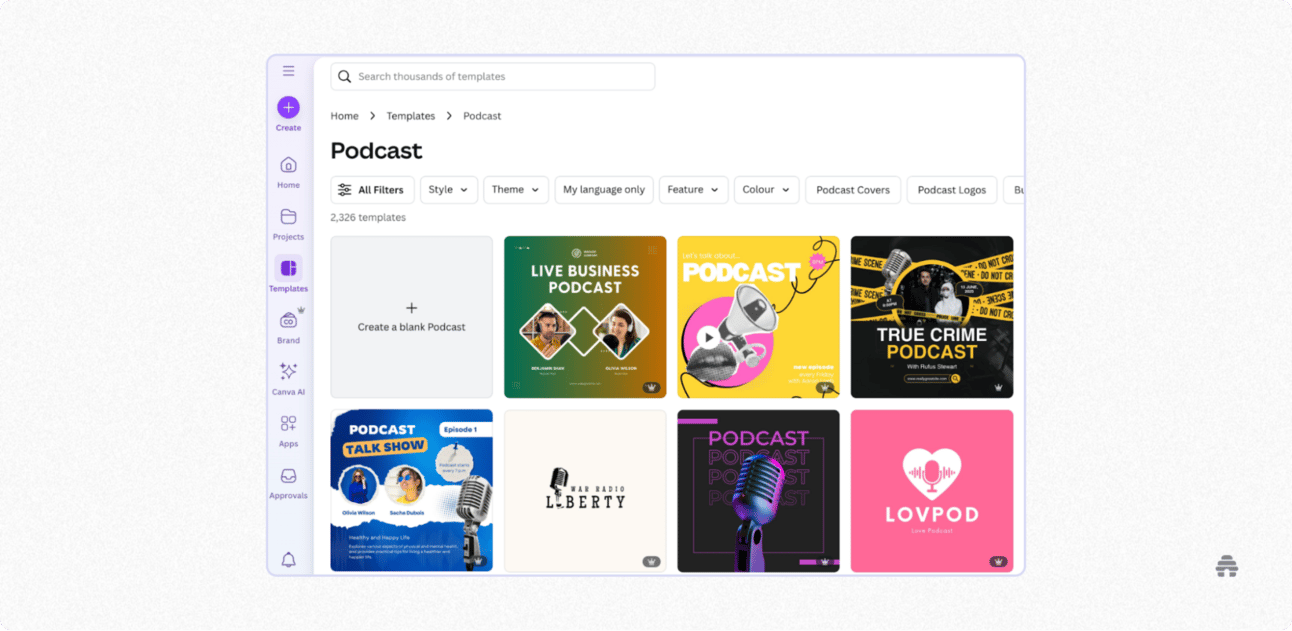Viewport: 1292px width, 631px height.
Task: Click crown badge on Live Business Podcast template
Action: (652, 387)
